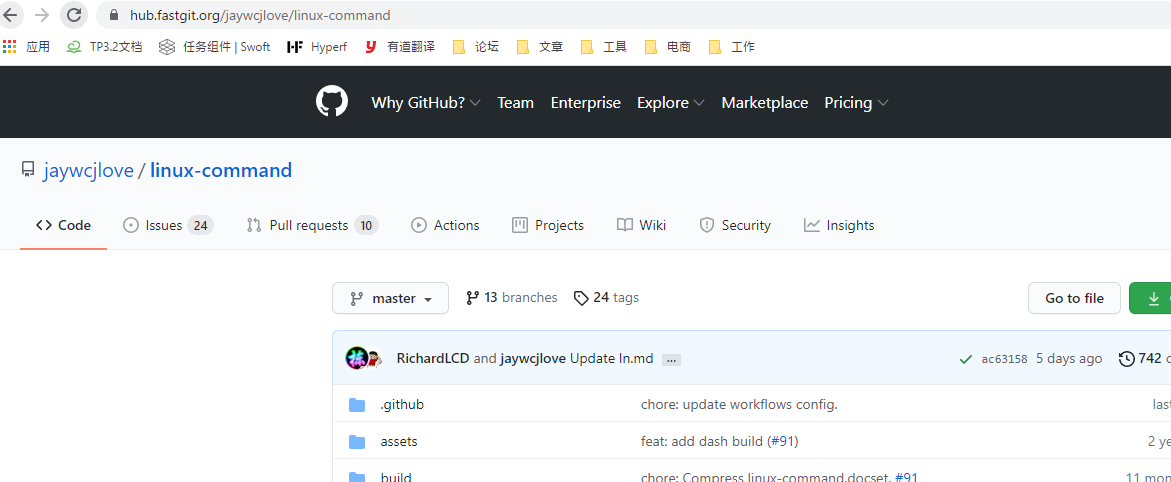
Task: Open the Team menu item
Action: (x=515, y=102)
